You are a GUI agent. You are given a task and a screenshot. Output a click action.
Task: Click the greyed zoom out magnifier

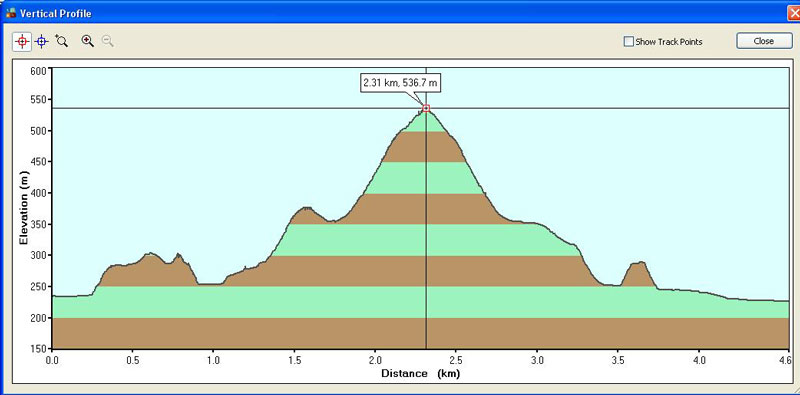click(107, 41)
